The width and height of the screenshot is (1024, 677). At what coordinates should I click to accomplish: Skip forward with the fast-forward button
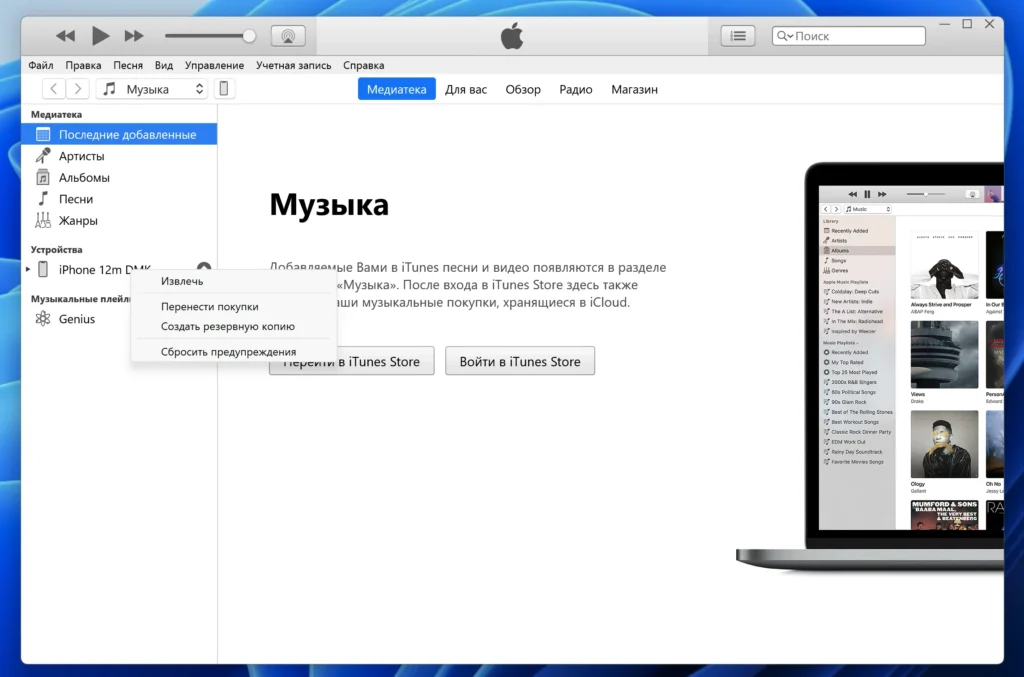[134, 36]
